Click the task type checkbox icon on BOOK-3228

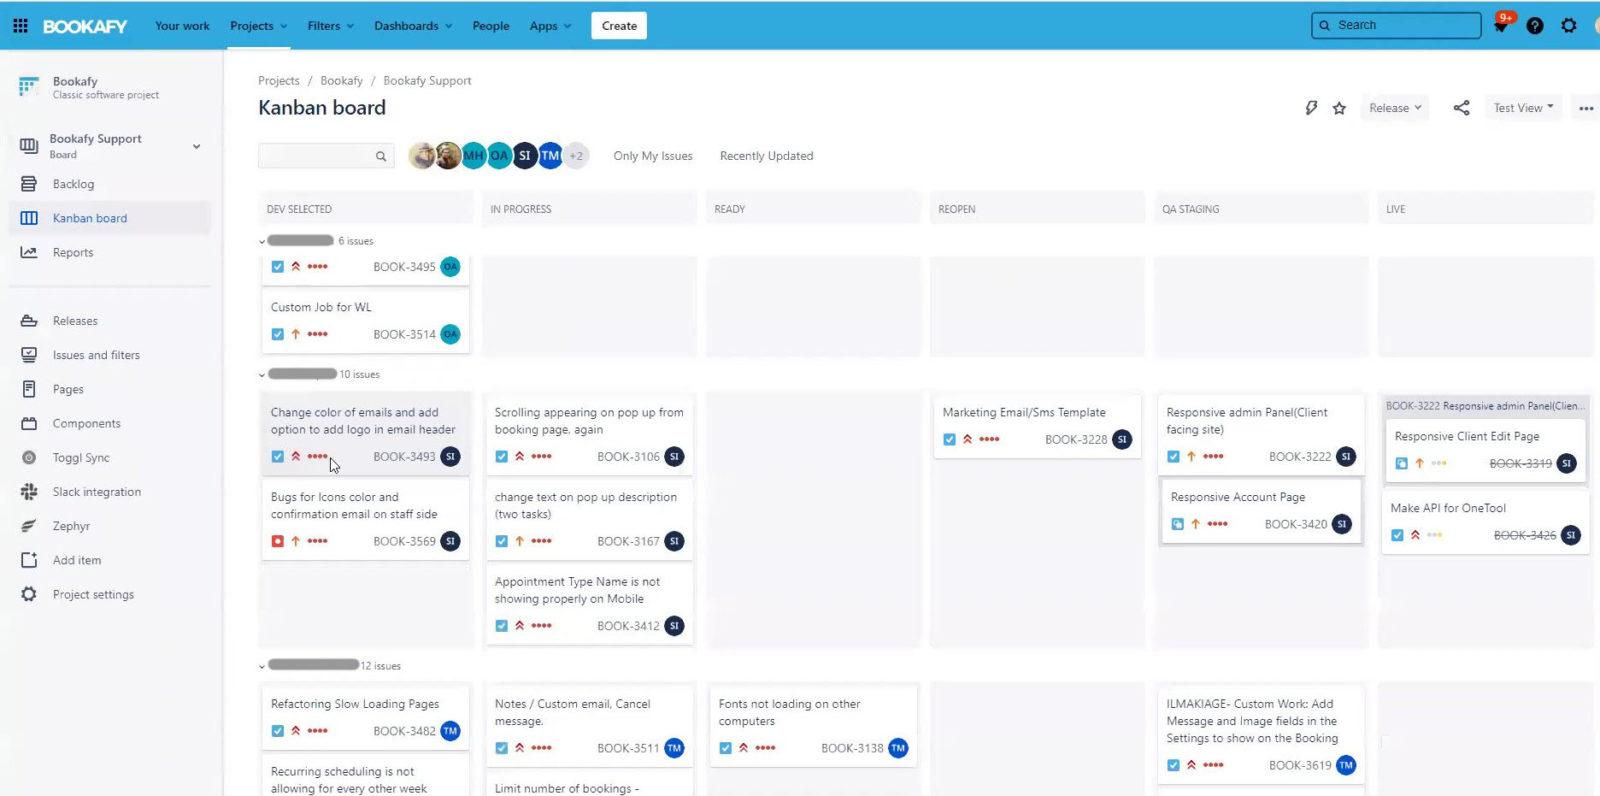pyautogui.click(x=950, y=439)
